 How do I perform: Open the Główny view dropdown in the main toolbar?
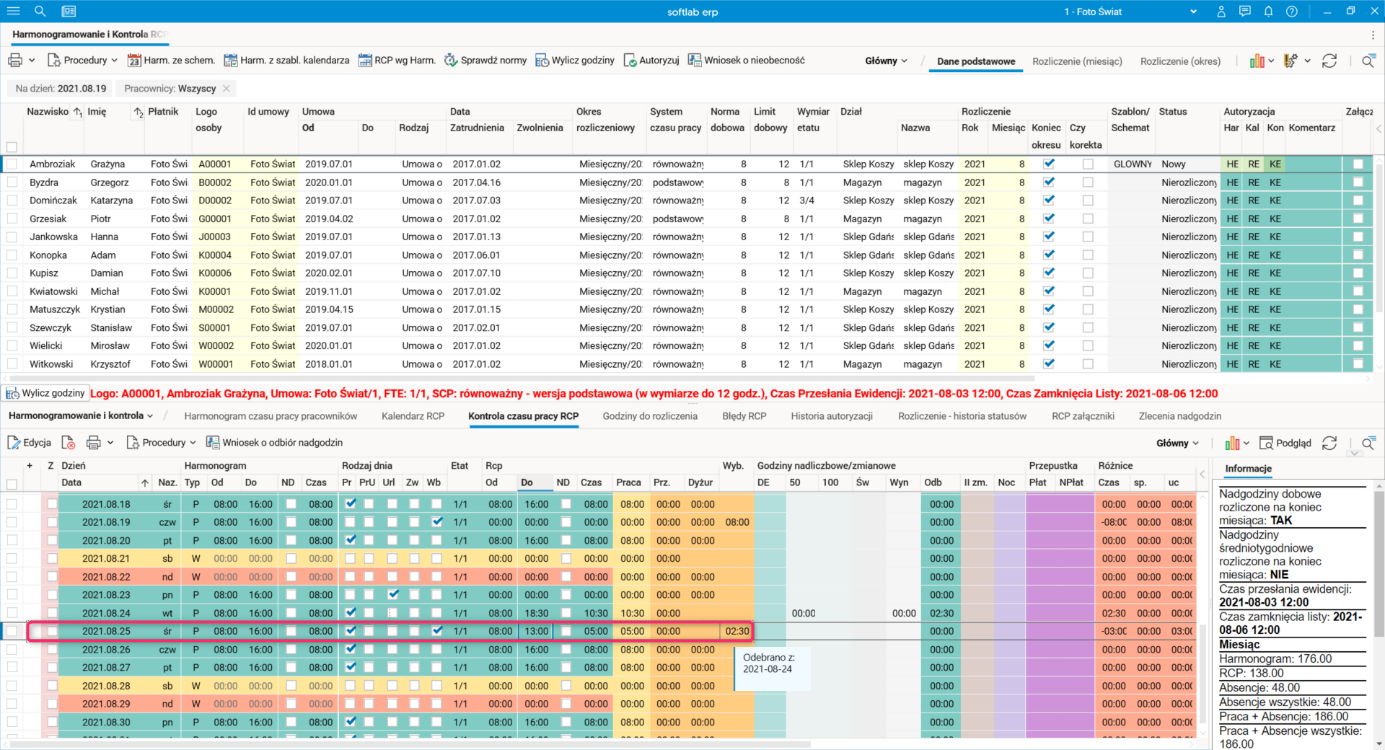coord(886,61)
